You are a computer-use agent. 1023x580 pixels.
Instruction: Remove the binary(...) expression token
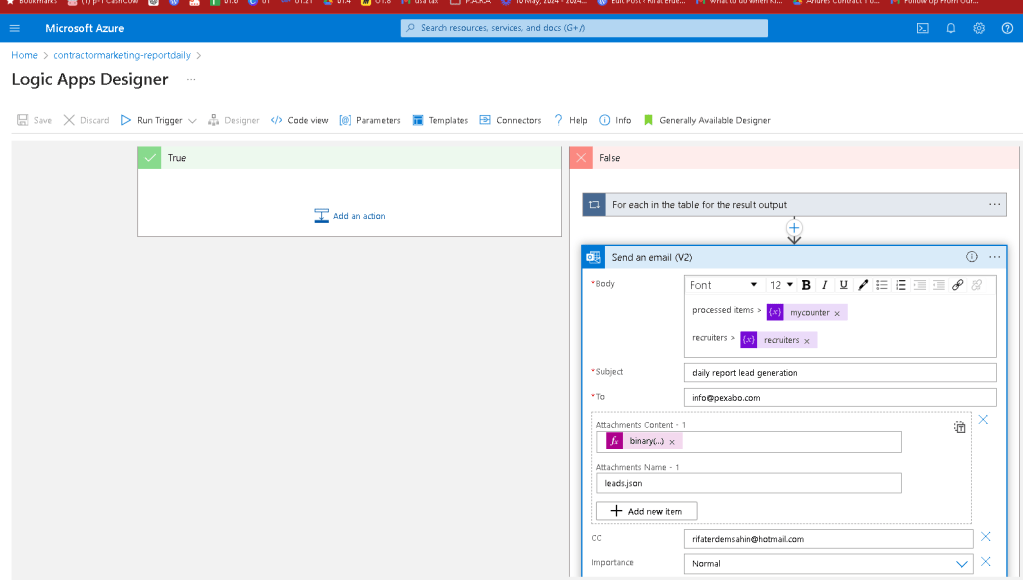click(x=672, y=442)
